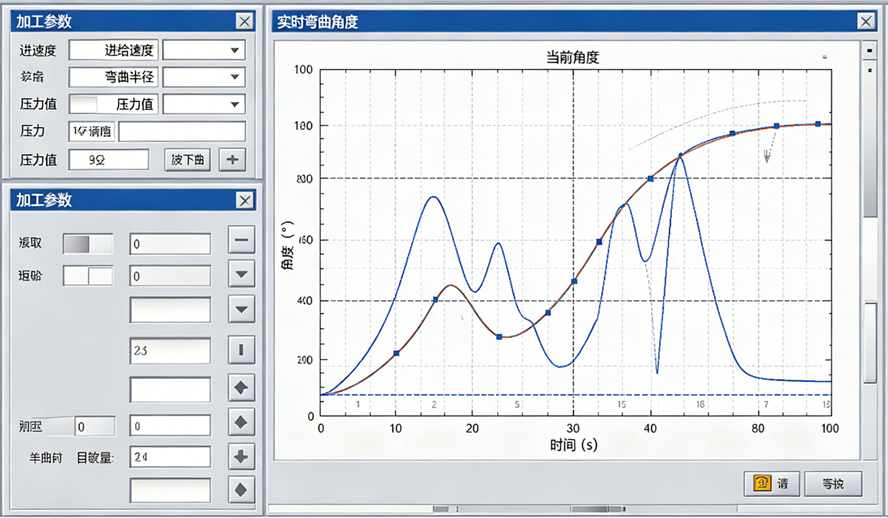The image size is (888, 518).
Task: Click the chart data point at 40 seconds
Action: coord(650,179)
